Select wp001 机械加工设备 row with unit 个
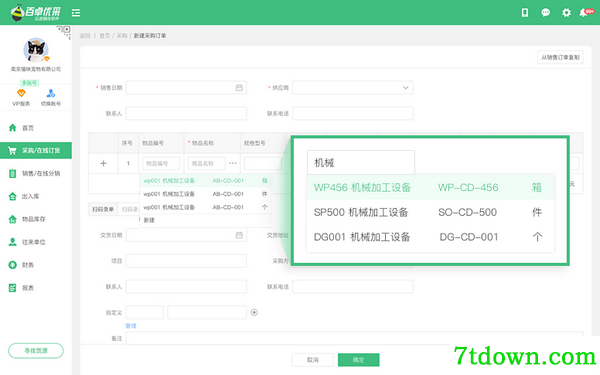The width and height of the screenshot is (600, 375). tap(206, 207)
